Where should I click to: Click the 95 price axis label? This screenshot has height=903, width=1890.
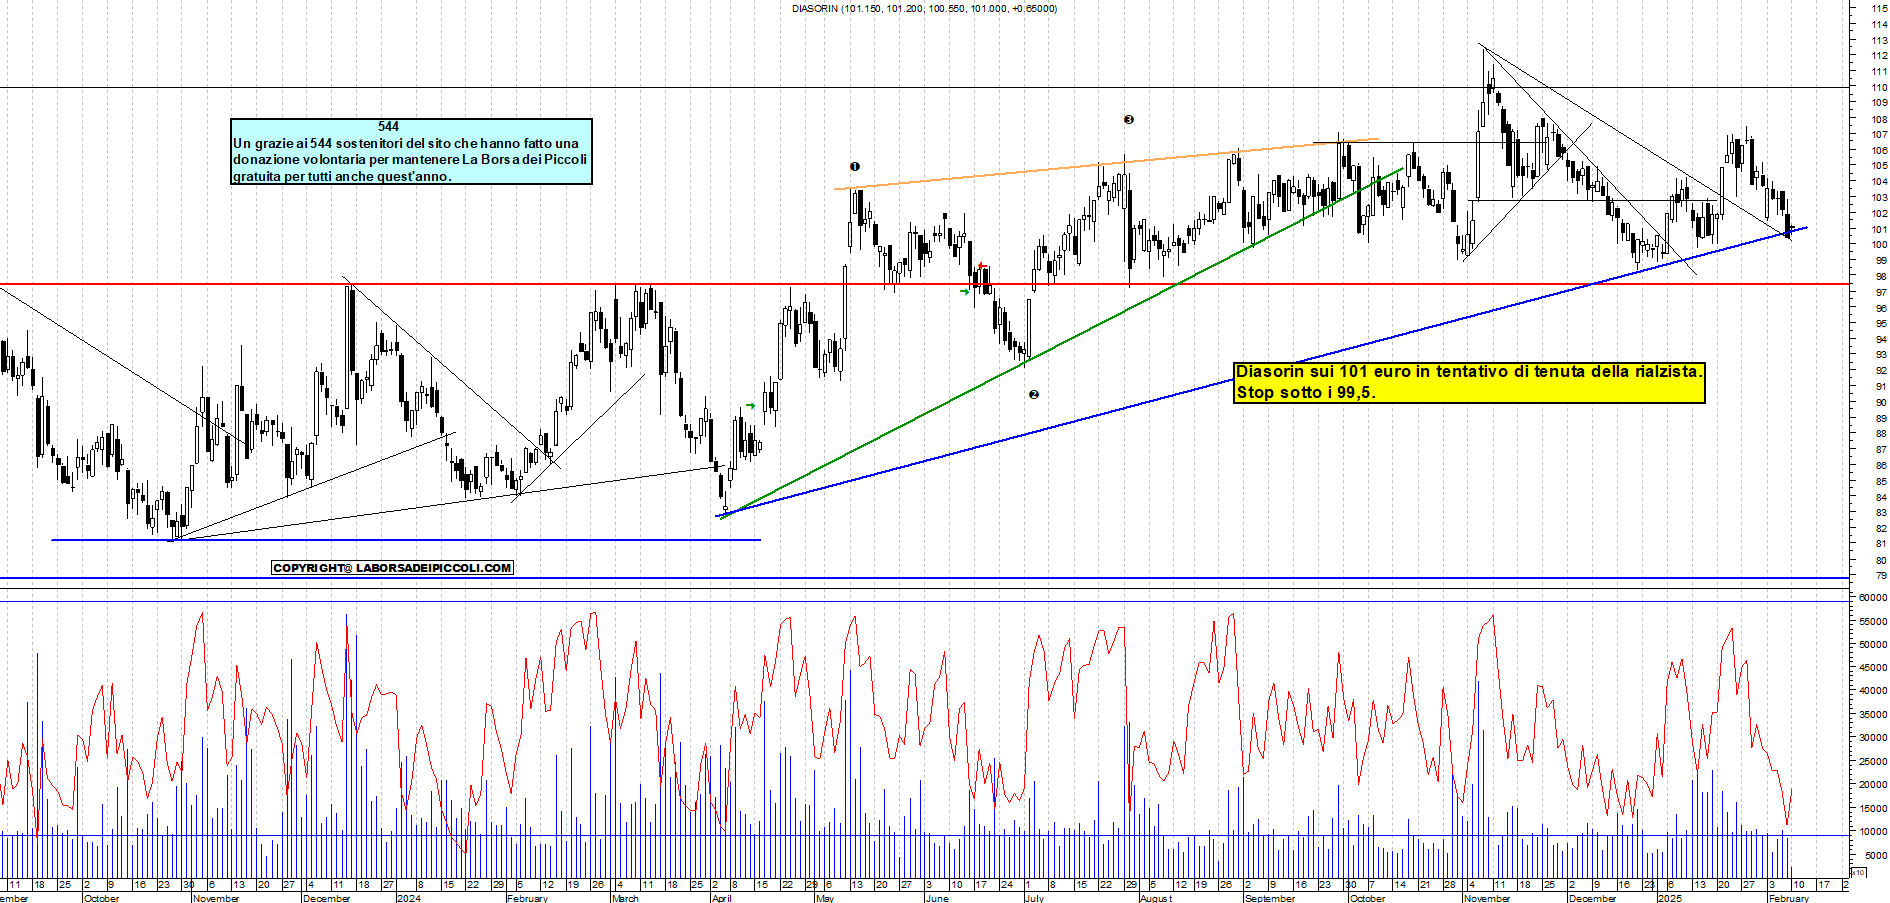[x=1882, y=324]
